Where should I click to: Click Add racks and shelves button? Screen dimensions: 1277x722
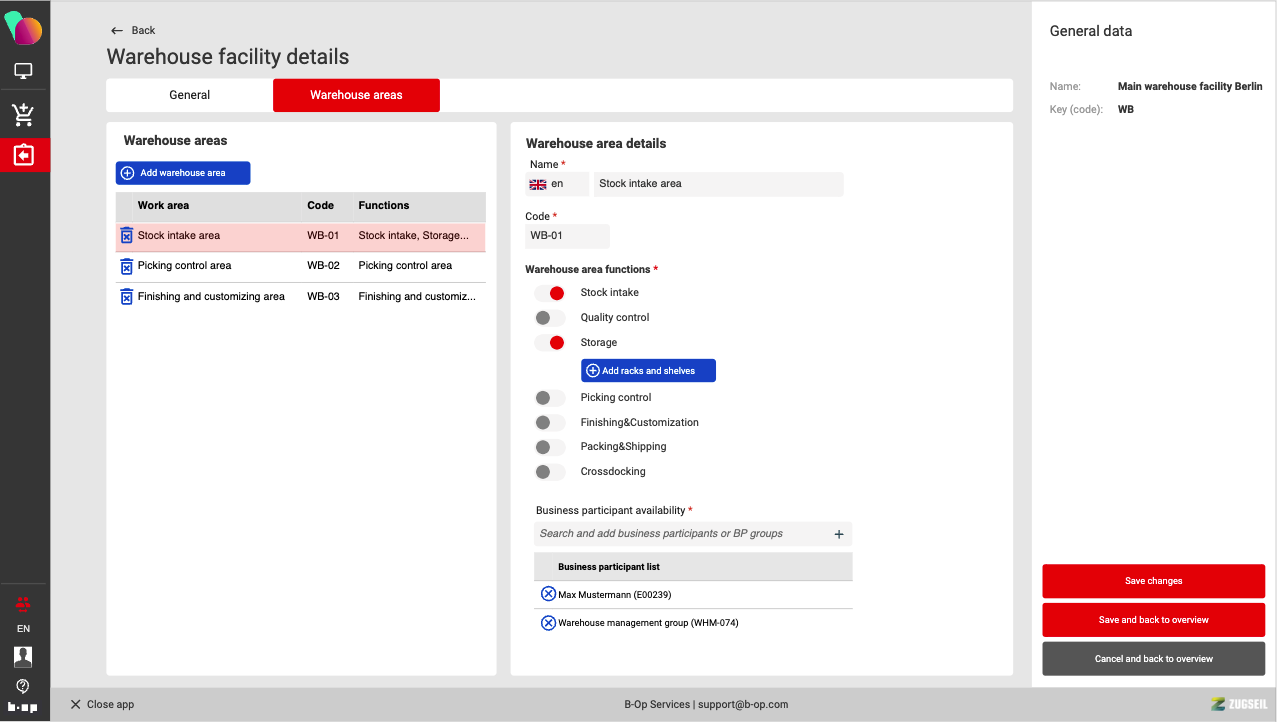click(x=648, y=371)
